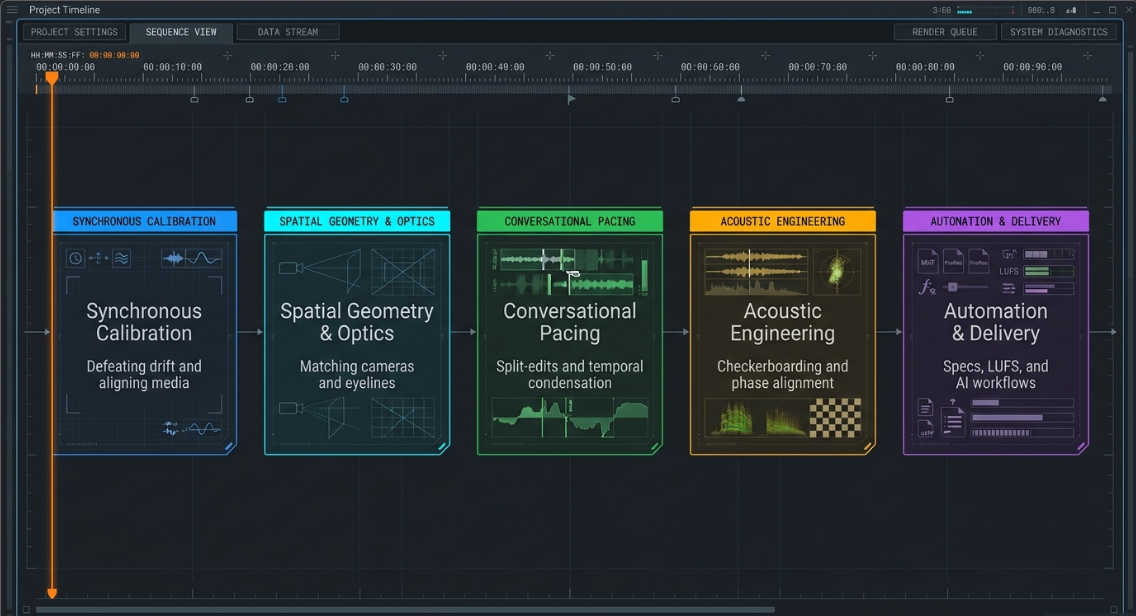The width and height of the screenshot is (1136, 616).
Task: Click the top waveform clip in Conversational Pacing
Action: (x=538, y=259)
